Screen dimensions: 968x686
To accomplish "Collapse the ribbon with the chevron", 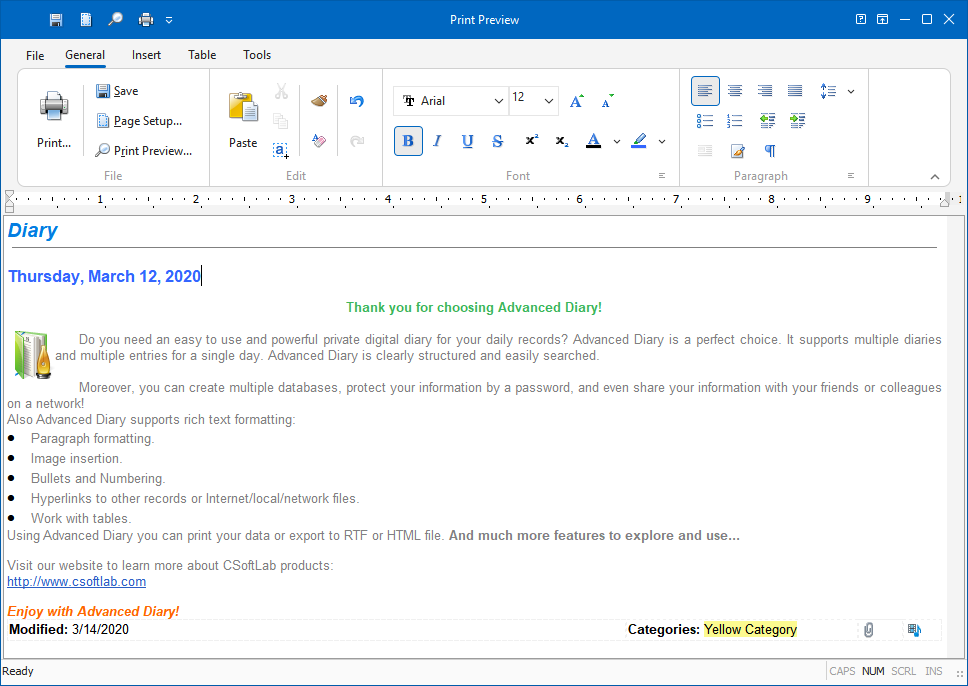I will click(935, 177).
